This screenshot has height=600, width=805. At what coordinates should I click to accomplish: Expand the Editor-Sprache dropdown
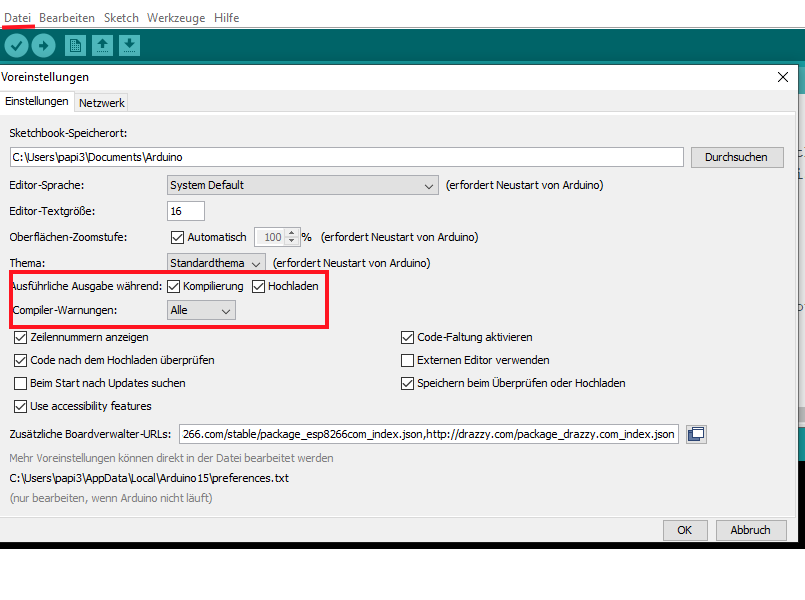click(303, 185)
